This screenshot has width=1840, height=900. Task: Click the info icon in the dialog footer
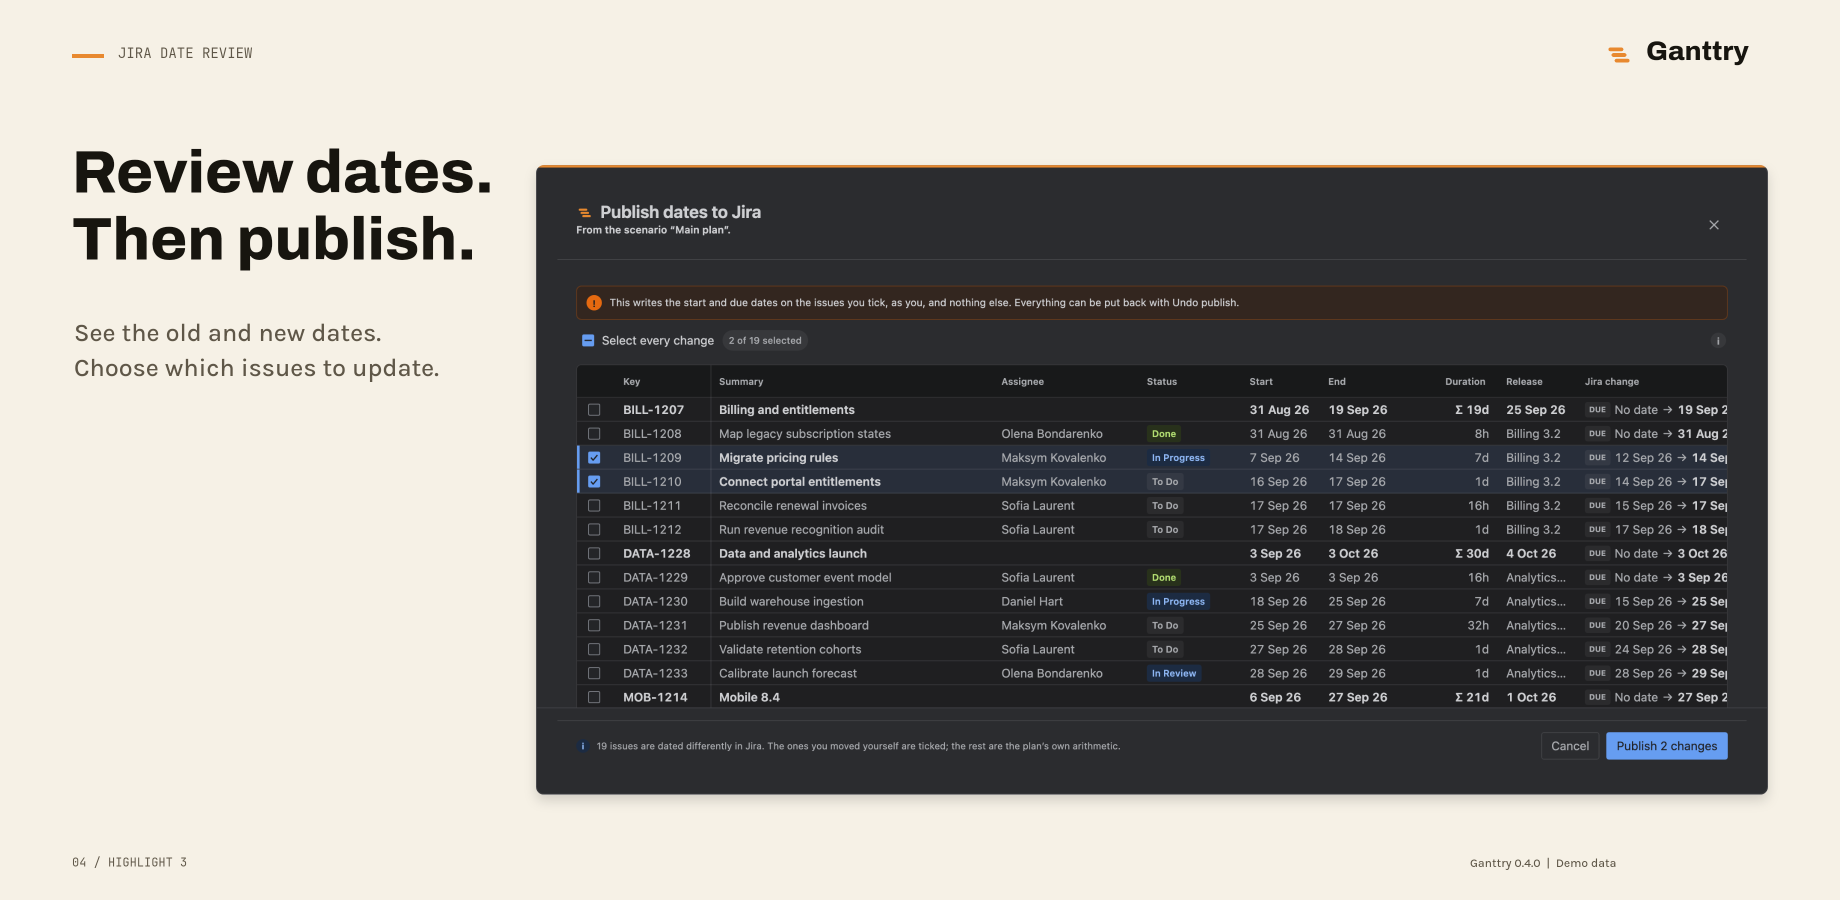(583, 746)
